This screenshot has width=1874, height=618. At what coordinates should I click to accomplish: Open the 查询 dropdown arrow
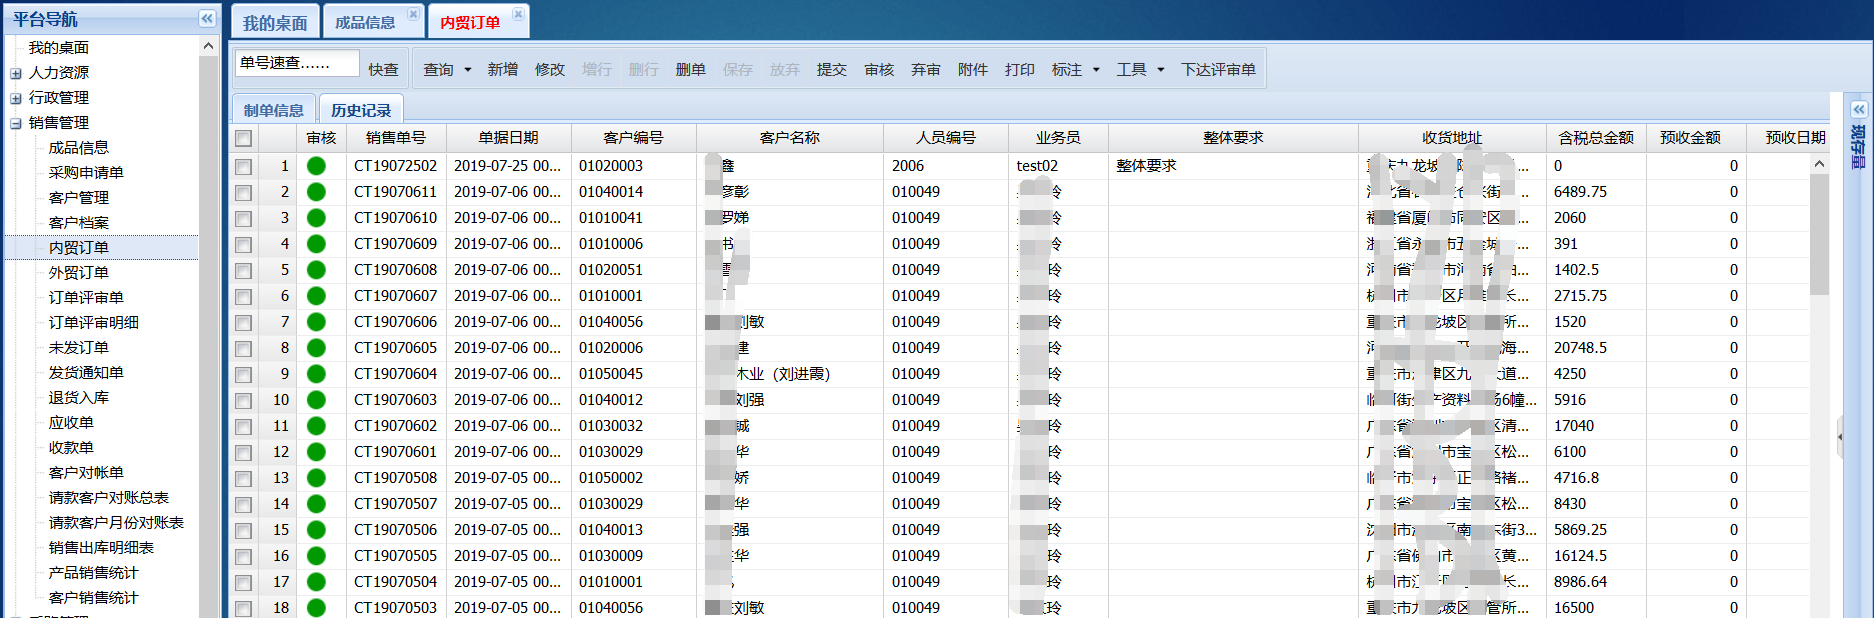pyautogui.click(x=467, y=70)
